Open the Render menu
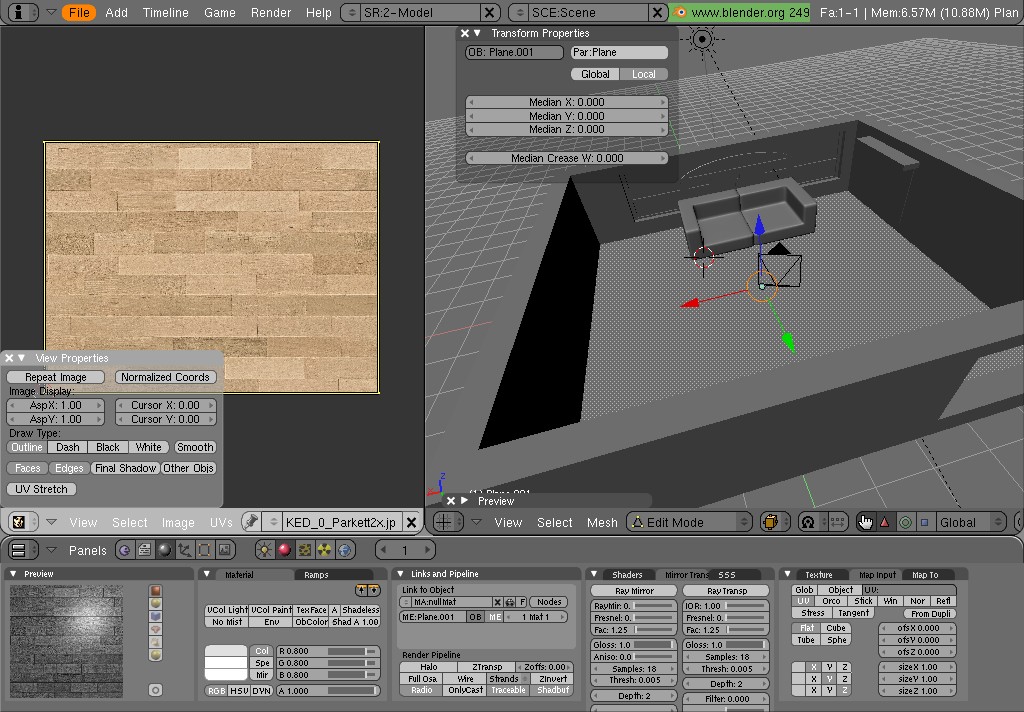Image resolution: width=1024 pixels, height=712 pixels. click(x=270, y=12)
